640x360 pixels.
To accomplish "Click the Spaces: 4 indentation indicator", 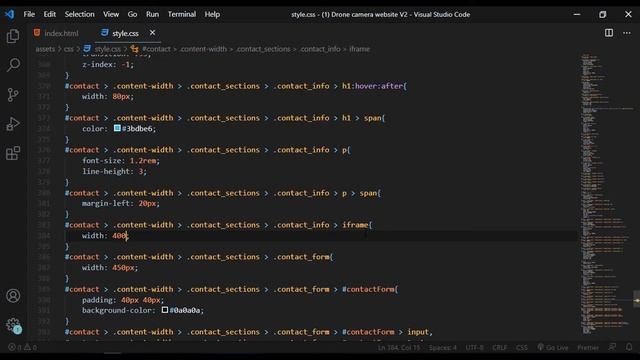I will 442,347.
